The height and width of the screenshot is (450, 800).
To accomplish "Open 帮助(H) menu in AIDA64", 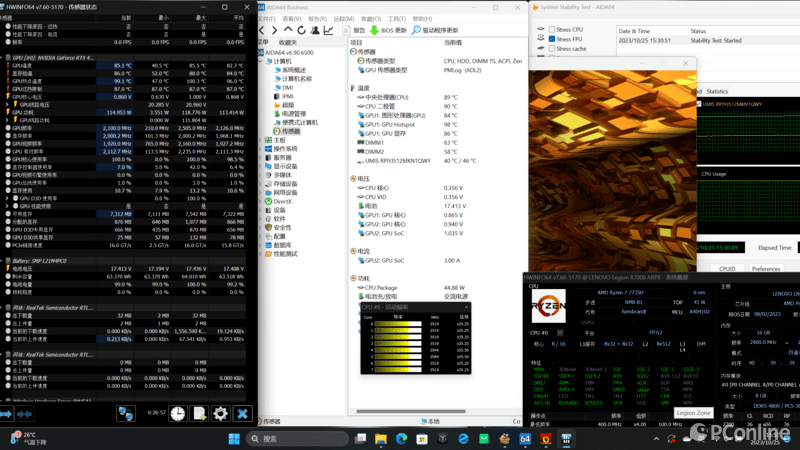I will pyautogui.click(x=422, y=19).
